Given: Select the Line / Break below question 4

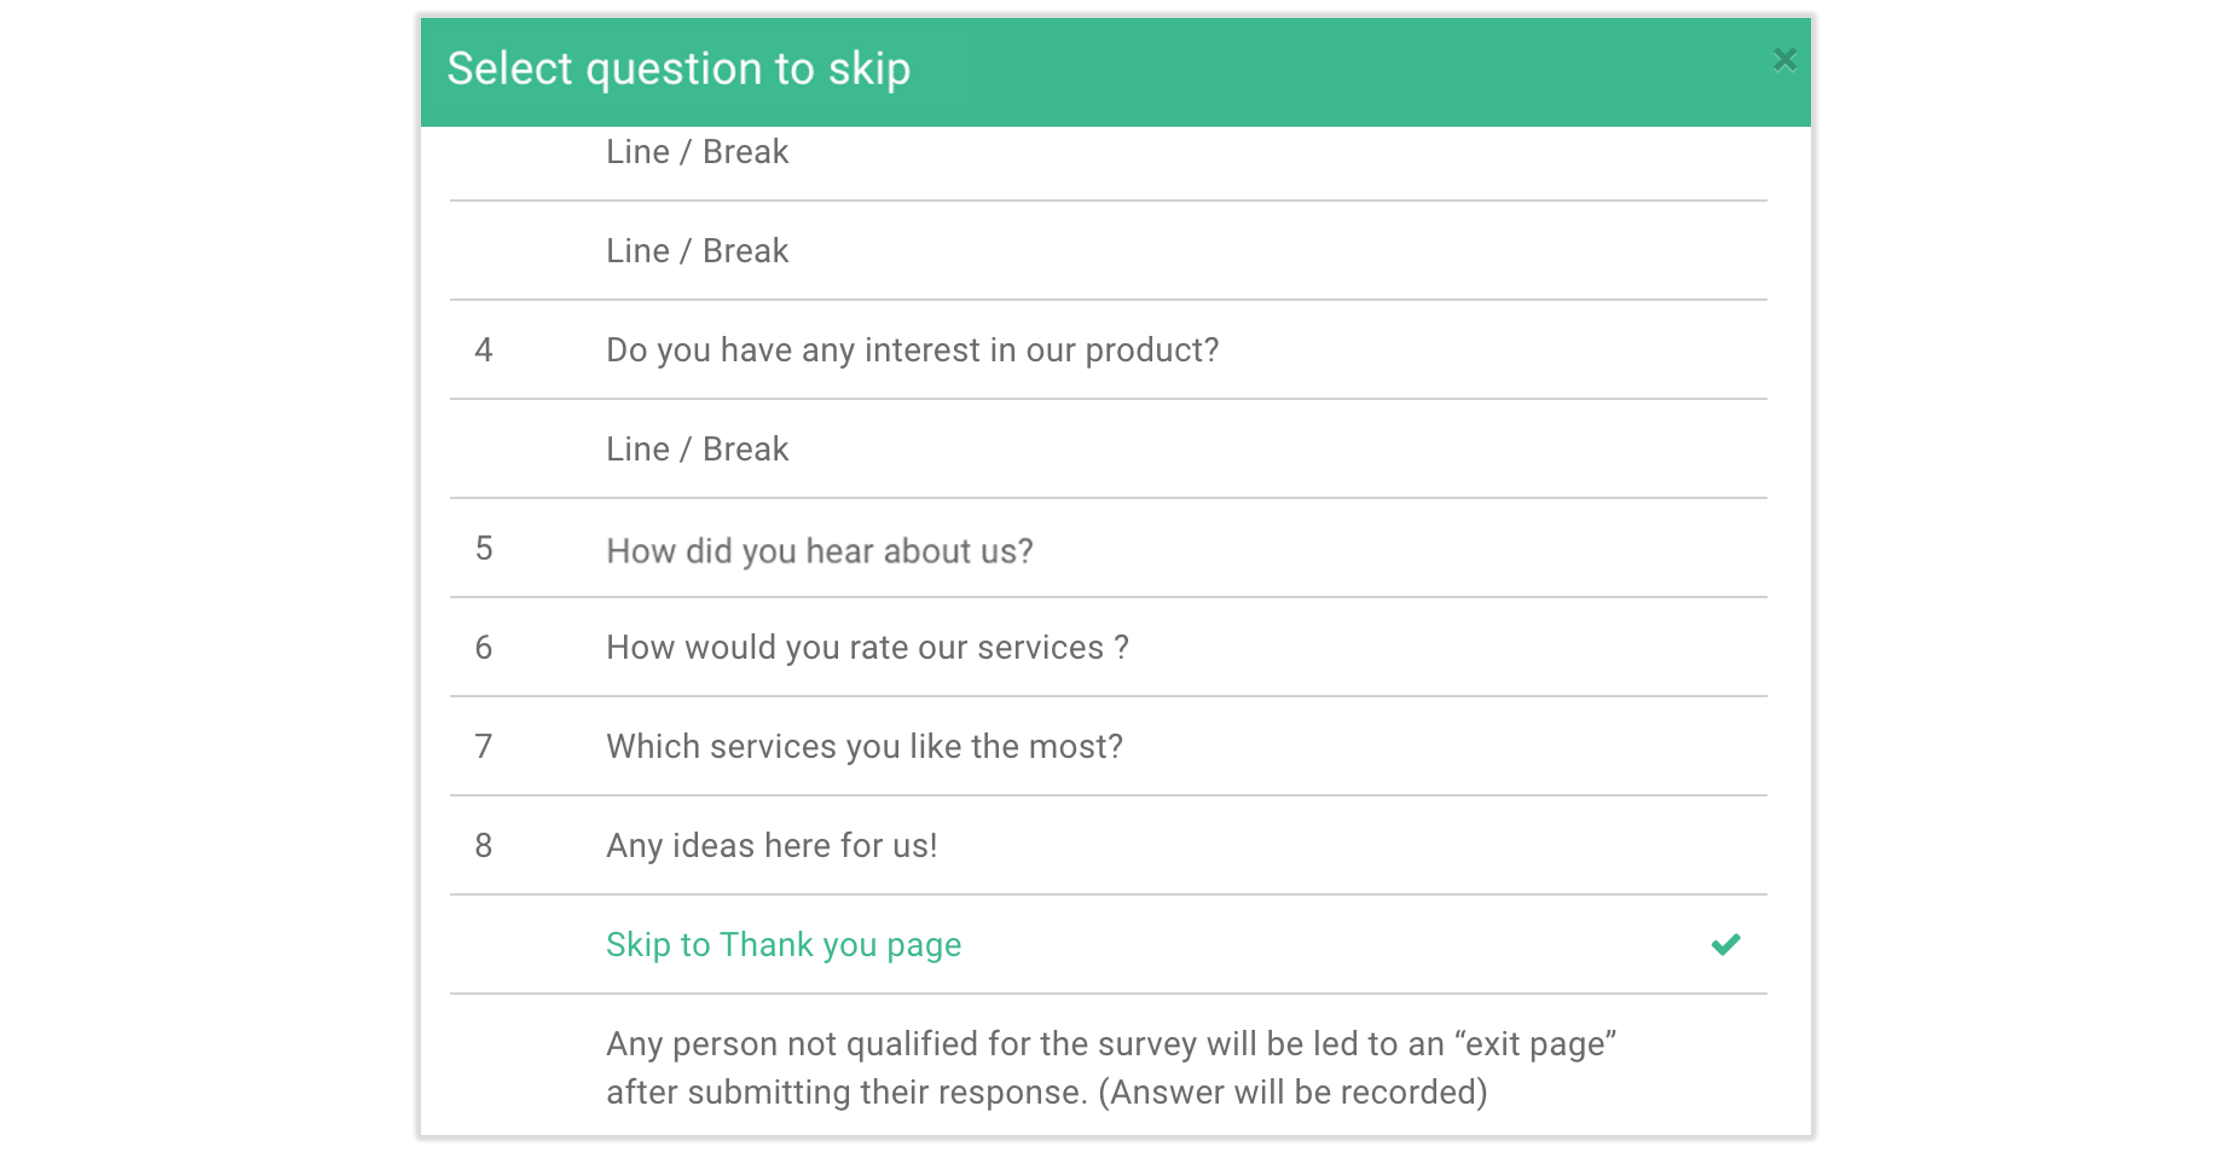Looking at the screenshot, I should coord(697,448).
